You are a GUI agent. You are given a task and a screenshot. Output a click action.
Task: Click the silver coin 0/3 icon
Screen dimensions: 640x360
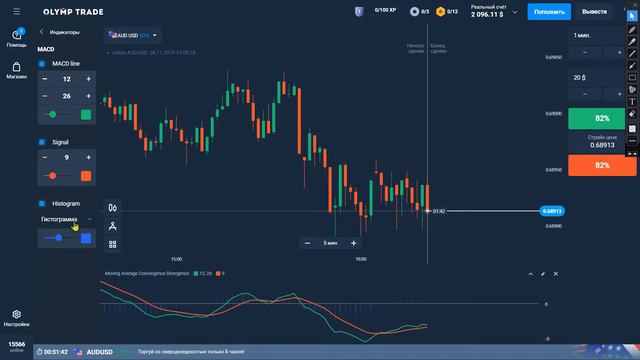(414, 11)
